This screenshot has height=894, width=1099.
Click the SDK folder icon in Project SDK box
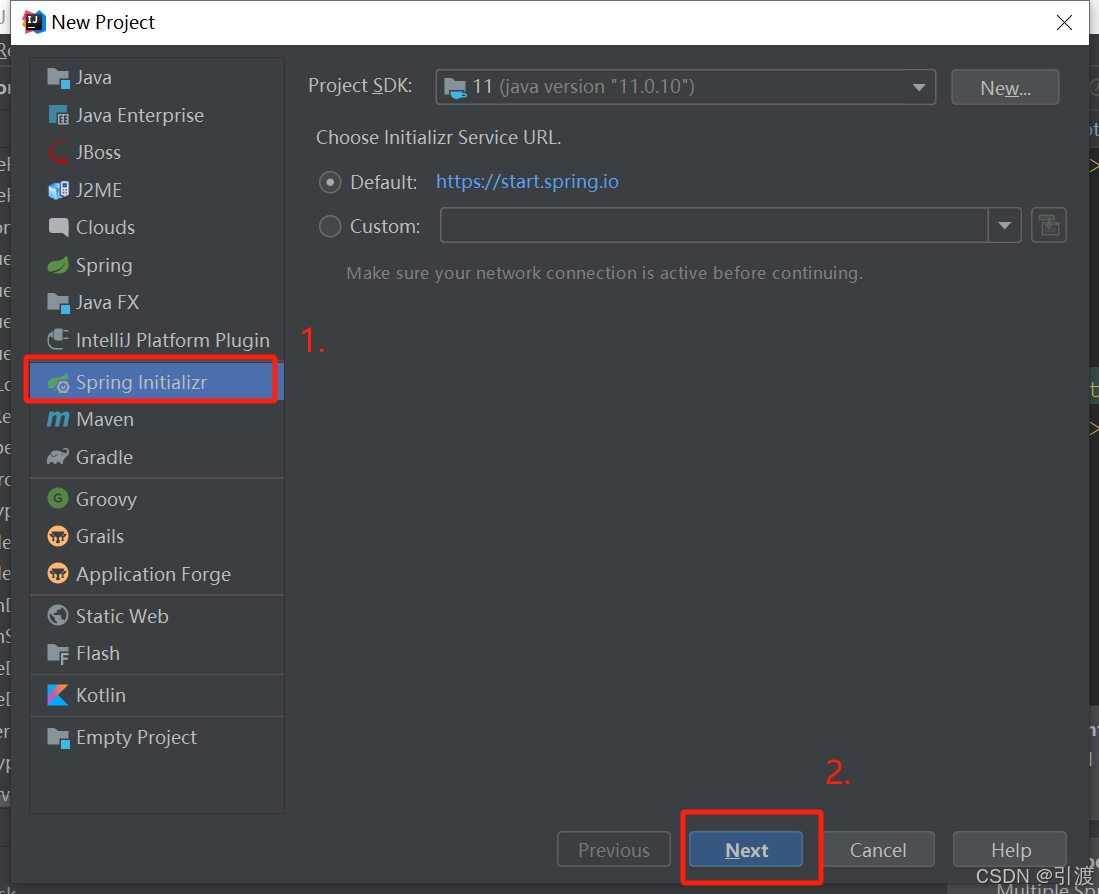(455, 88)
